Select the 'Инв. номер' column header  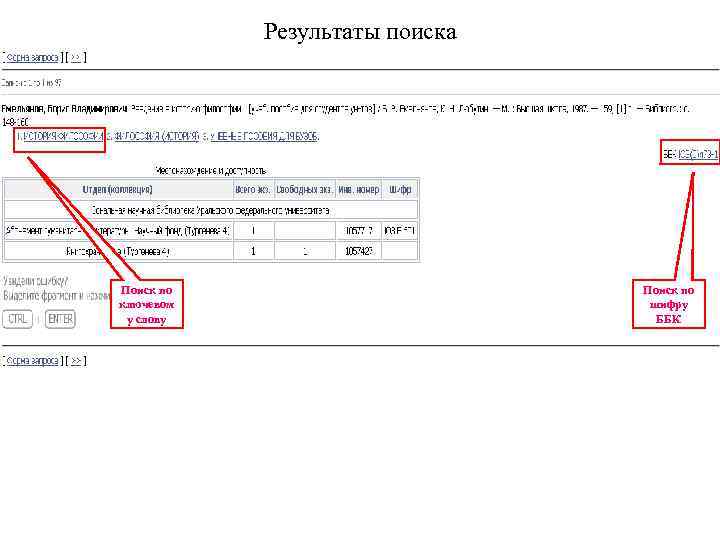coord(359,189)
